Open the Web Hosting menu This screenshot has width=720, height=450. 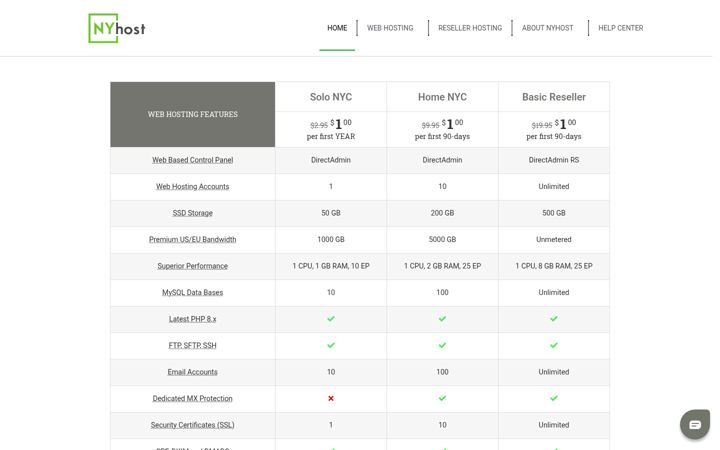tap(390, 28)
